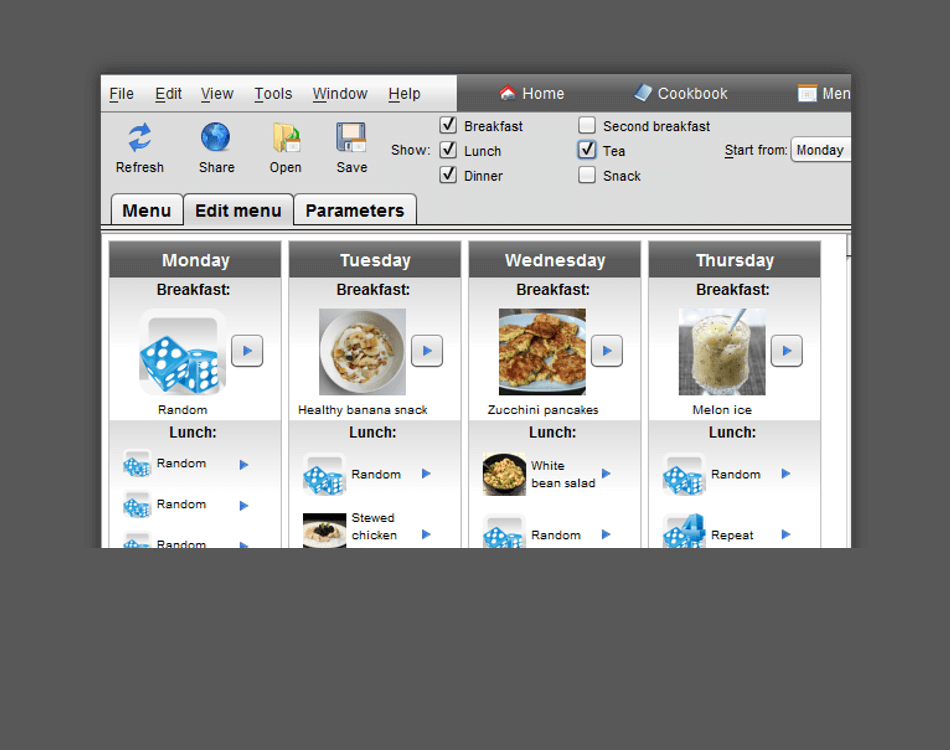Open the Start from Monday dropdown
The image size is (950, 750).
pyautogui.click(x=821, y=150)
